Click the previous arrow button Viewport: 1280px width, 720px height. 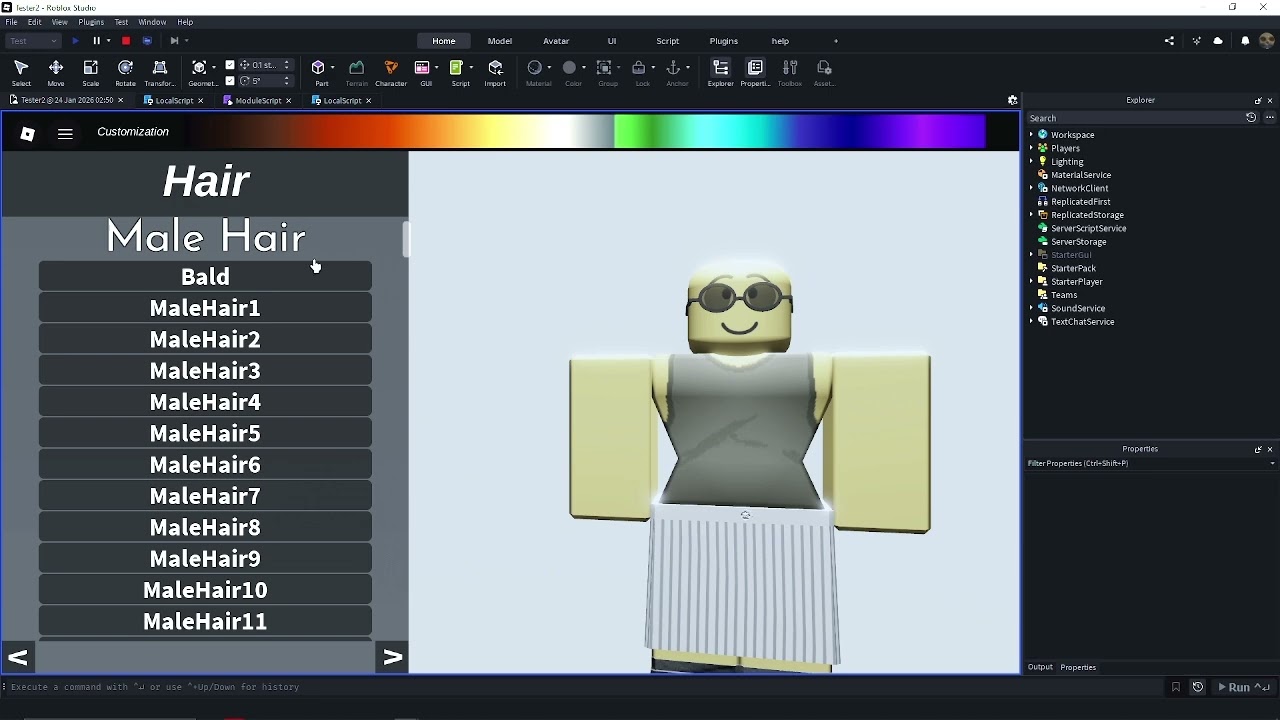click(x=17, y=657)
